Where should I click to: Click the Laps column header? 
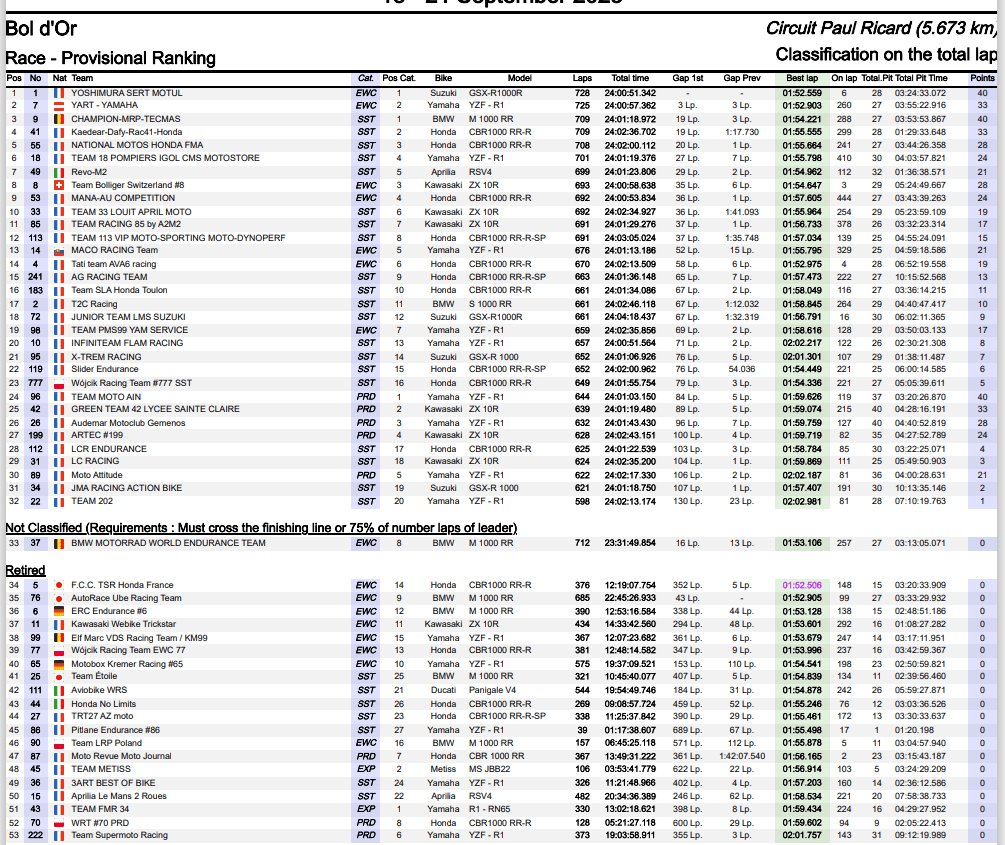[582, 78]
